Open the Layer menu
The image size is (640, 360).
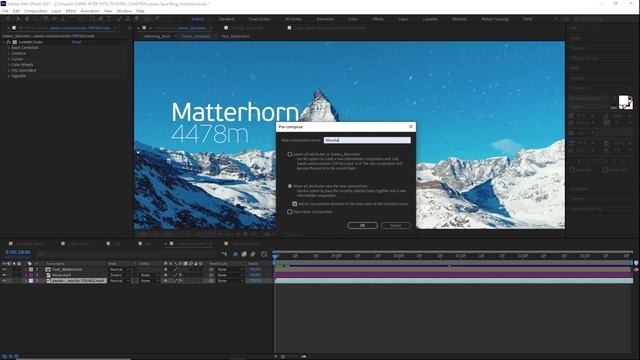point(56,11)
